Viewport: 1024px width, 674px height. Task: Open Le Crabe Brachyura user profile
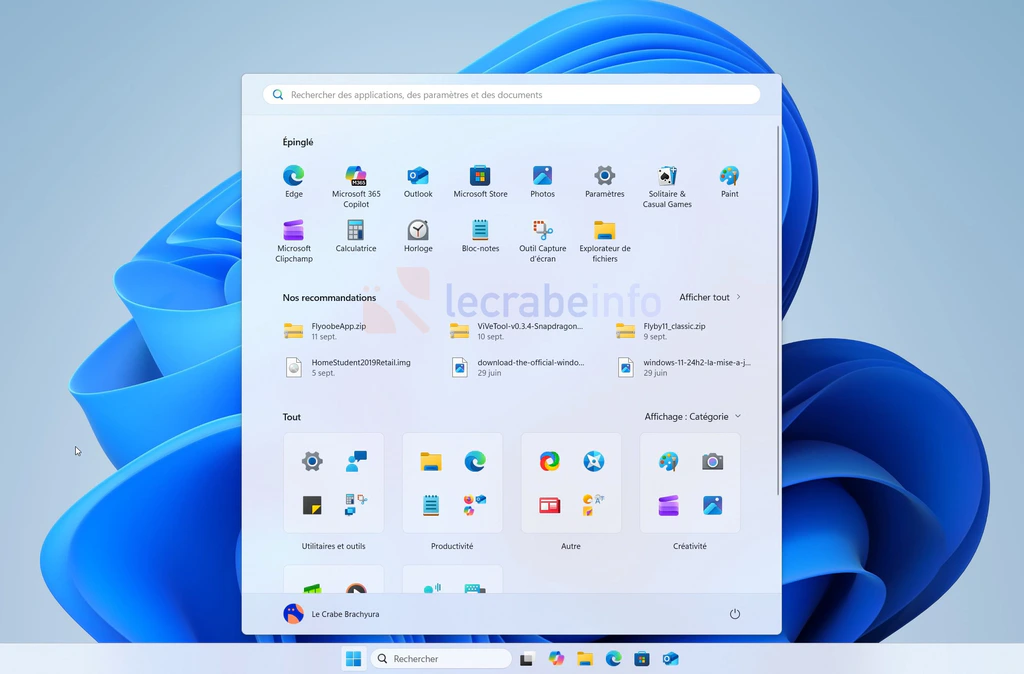point(332,614)
